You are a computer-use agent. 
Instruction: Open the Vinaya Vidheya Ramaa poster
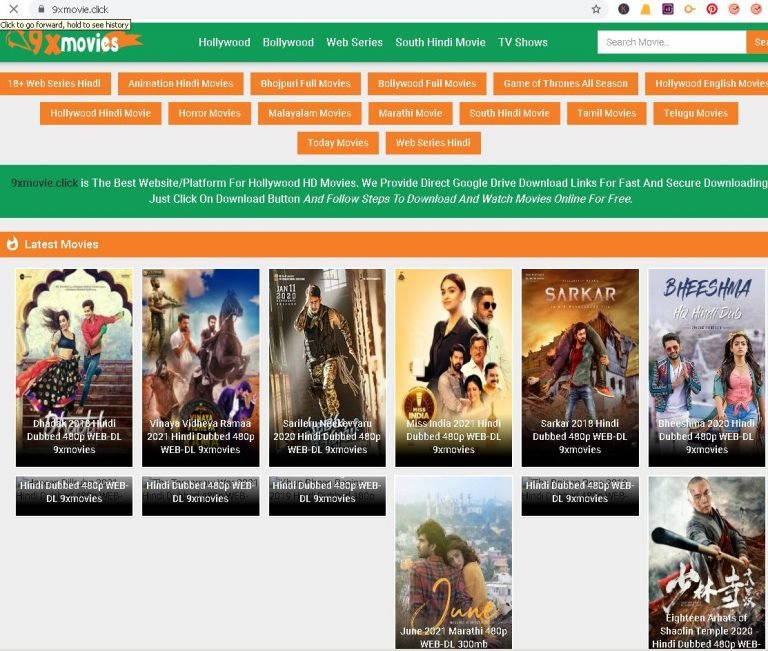point(201,367)
